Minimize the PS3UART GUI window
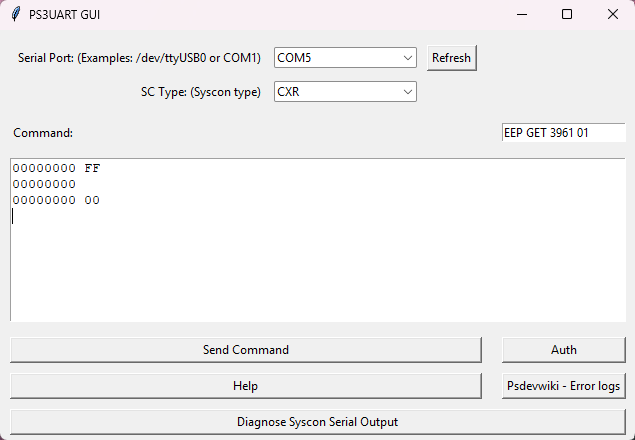Image resolution: width=635 pixels, height=440 pixels. point(521,15)
